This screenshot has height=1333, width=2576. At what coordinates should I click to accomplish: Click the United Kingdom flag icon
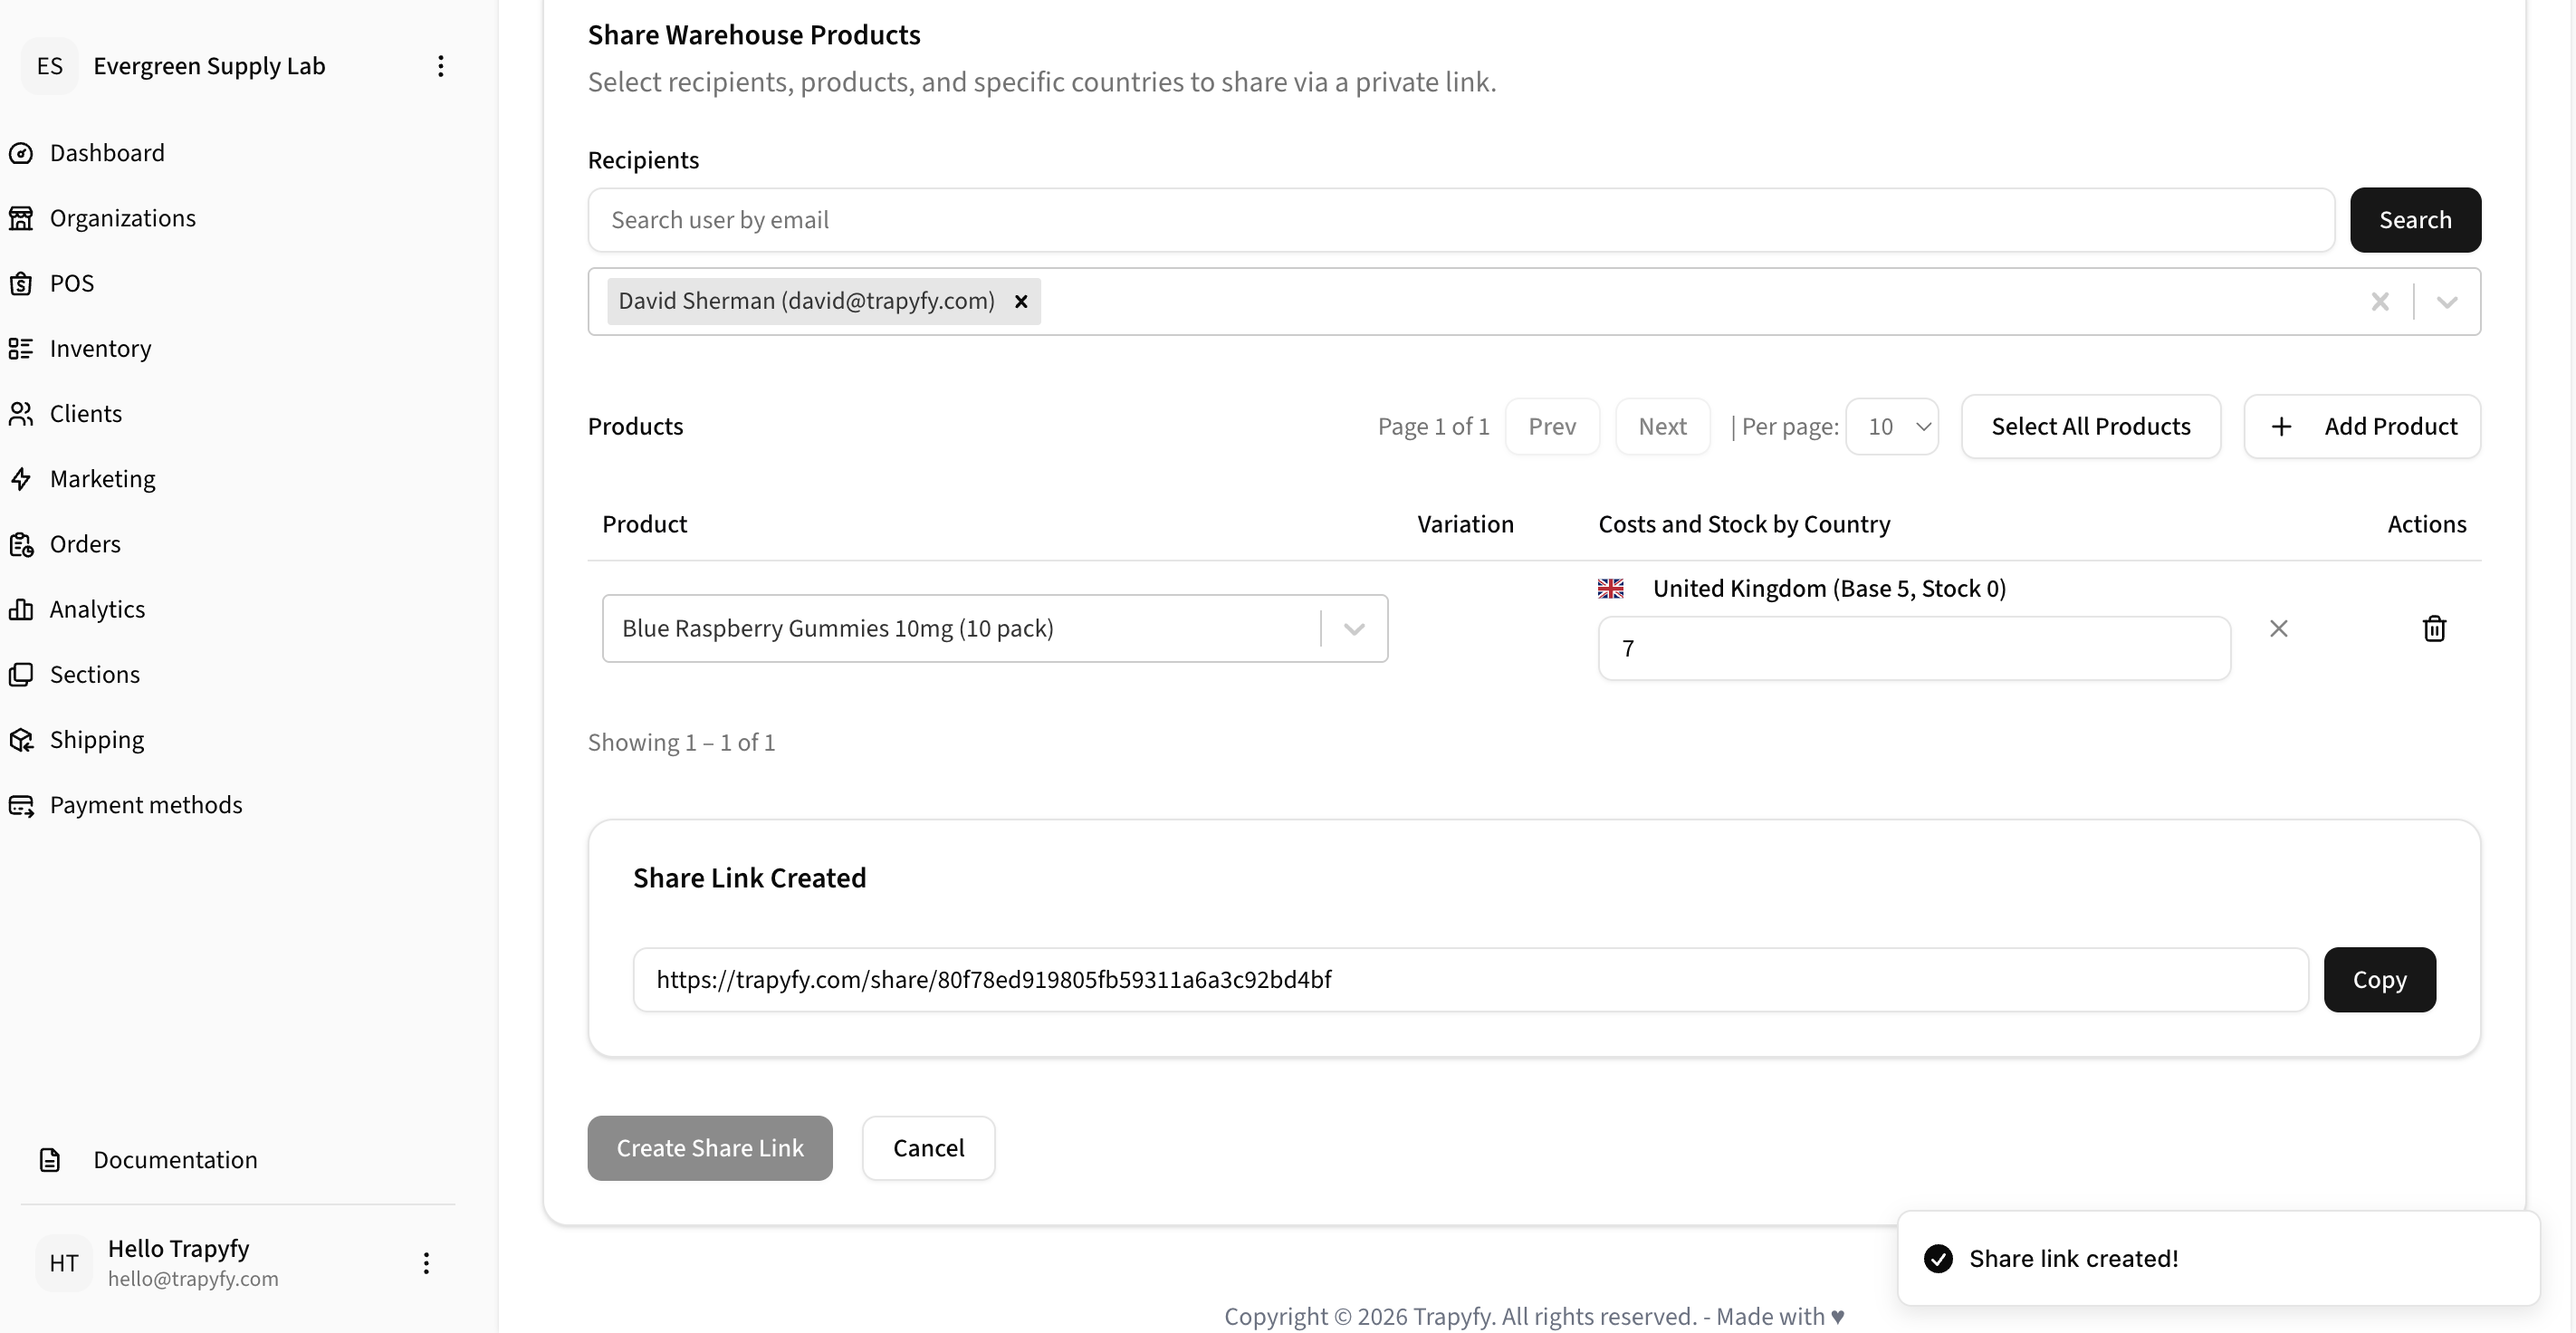[1610, 589]
